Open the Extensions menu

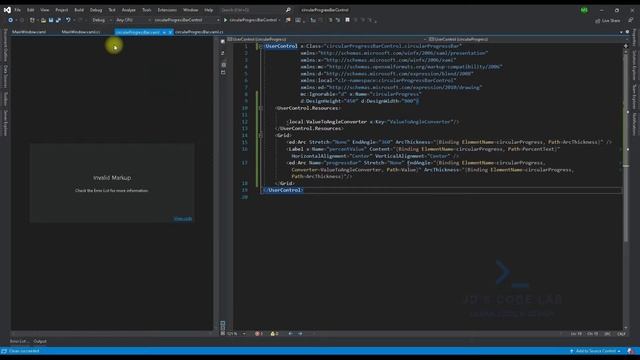pos(167,10)
